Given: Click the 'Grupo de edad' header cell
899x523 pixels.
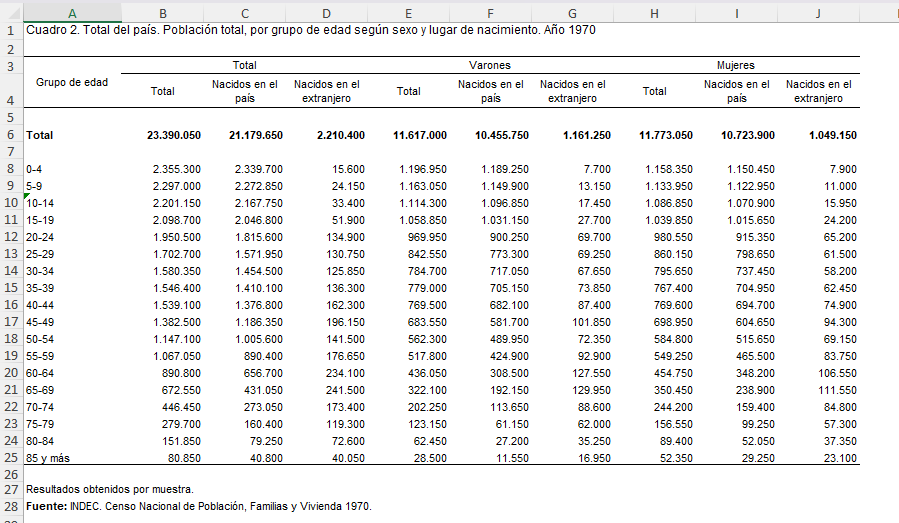Looking at the screenshot, I should tap(72, 82).
